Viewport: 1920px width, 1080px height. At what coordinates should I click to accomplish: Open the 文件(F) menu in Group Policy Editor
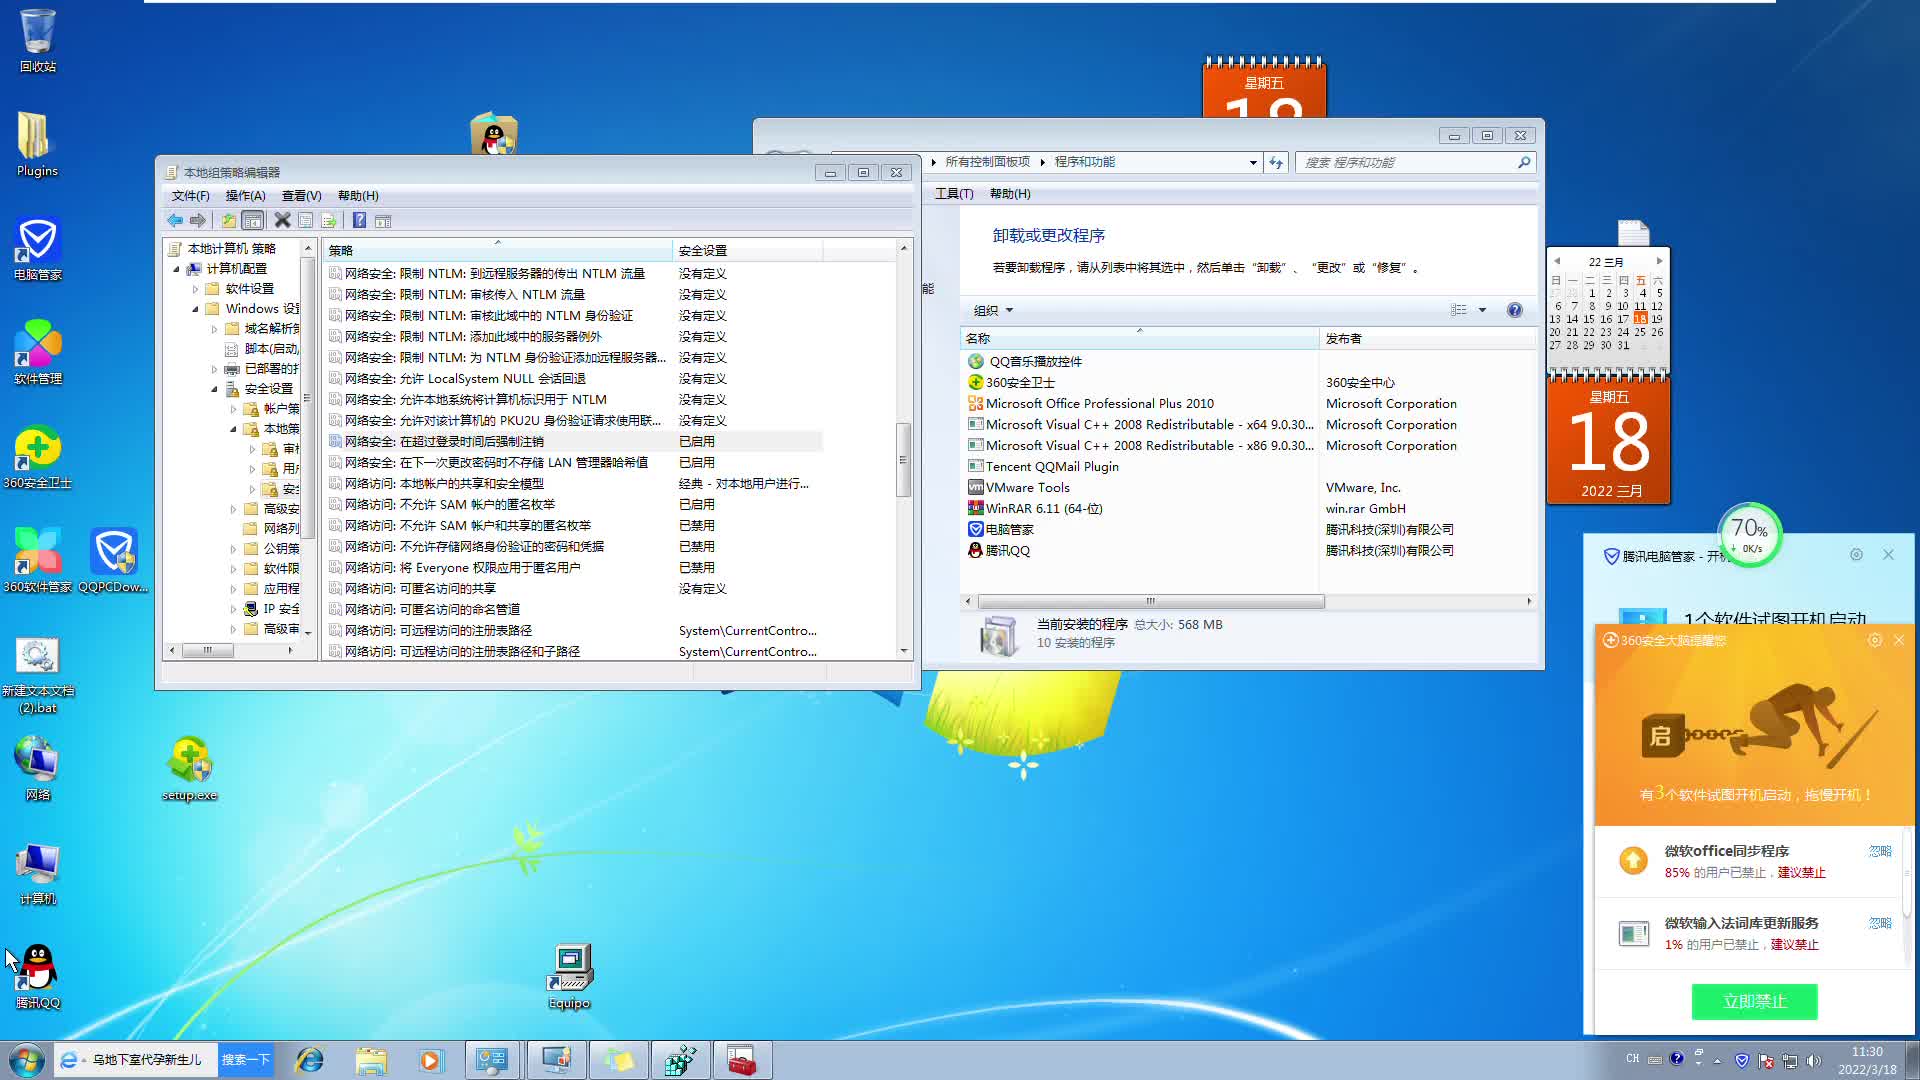click(190, 196)
